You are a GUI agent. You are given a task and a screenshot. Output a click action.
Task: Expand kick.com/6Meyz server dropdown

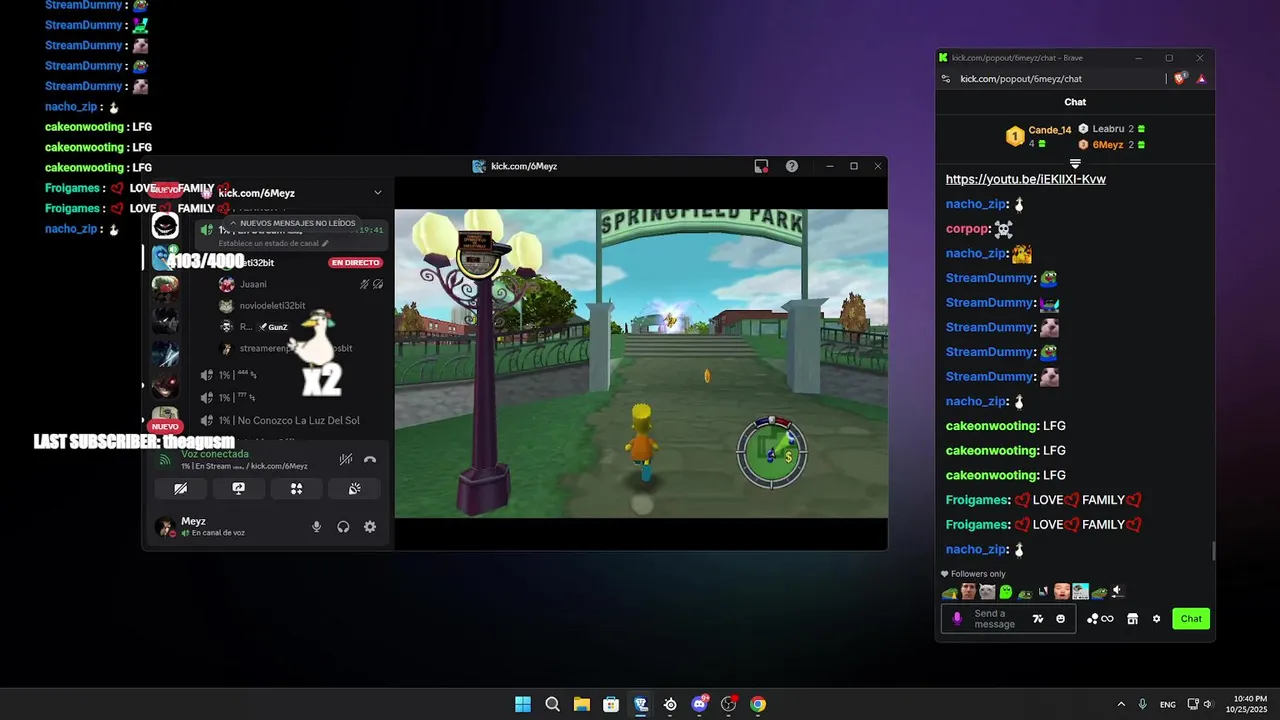pos(377,192)
